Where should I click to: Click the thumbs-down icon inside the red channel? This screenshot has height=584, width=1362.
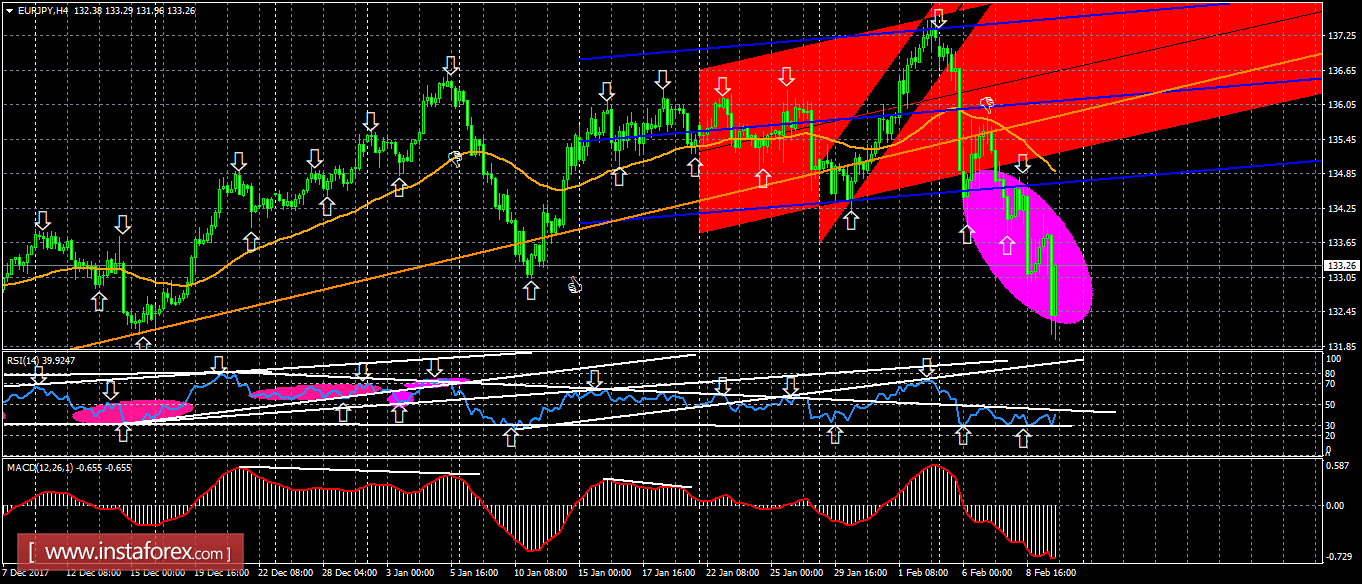click(x=987, y=103)
